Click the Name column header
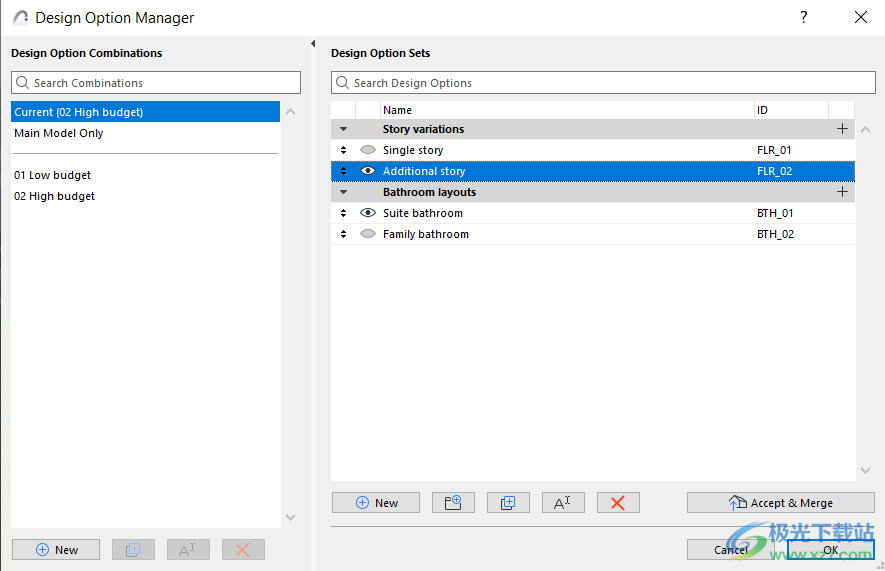Image resolution: width=885 pixels, height=571 pixels. click(x=567, y=110)
